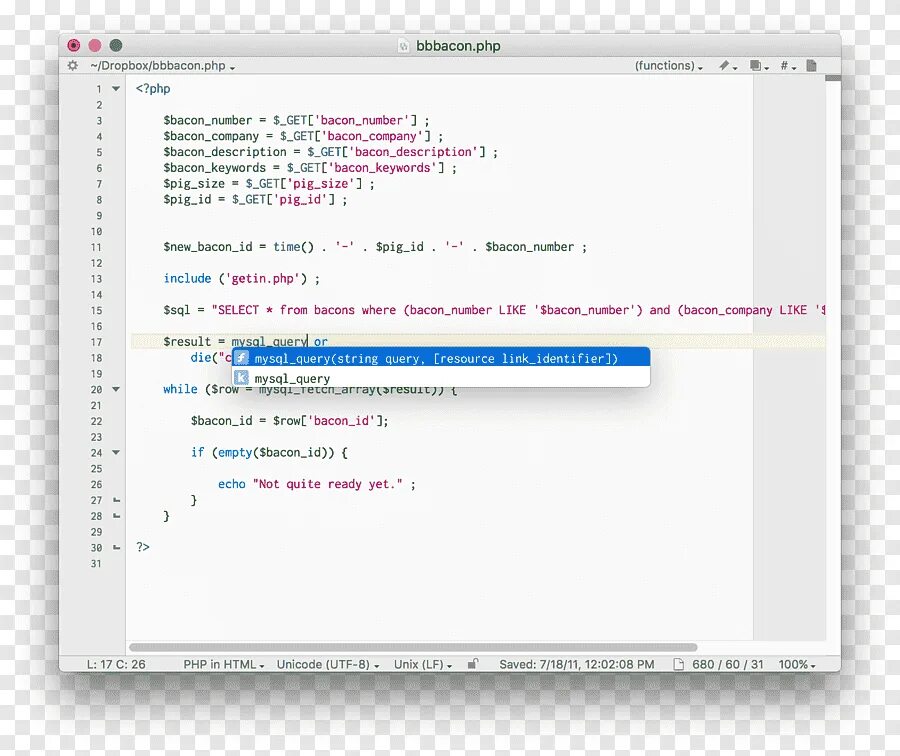The height and width of the screenshot is (756, 900).
Task: Collapse the if block fold on line 24
Action: [x=116, y=452]
